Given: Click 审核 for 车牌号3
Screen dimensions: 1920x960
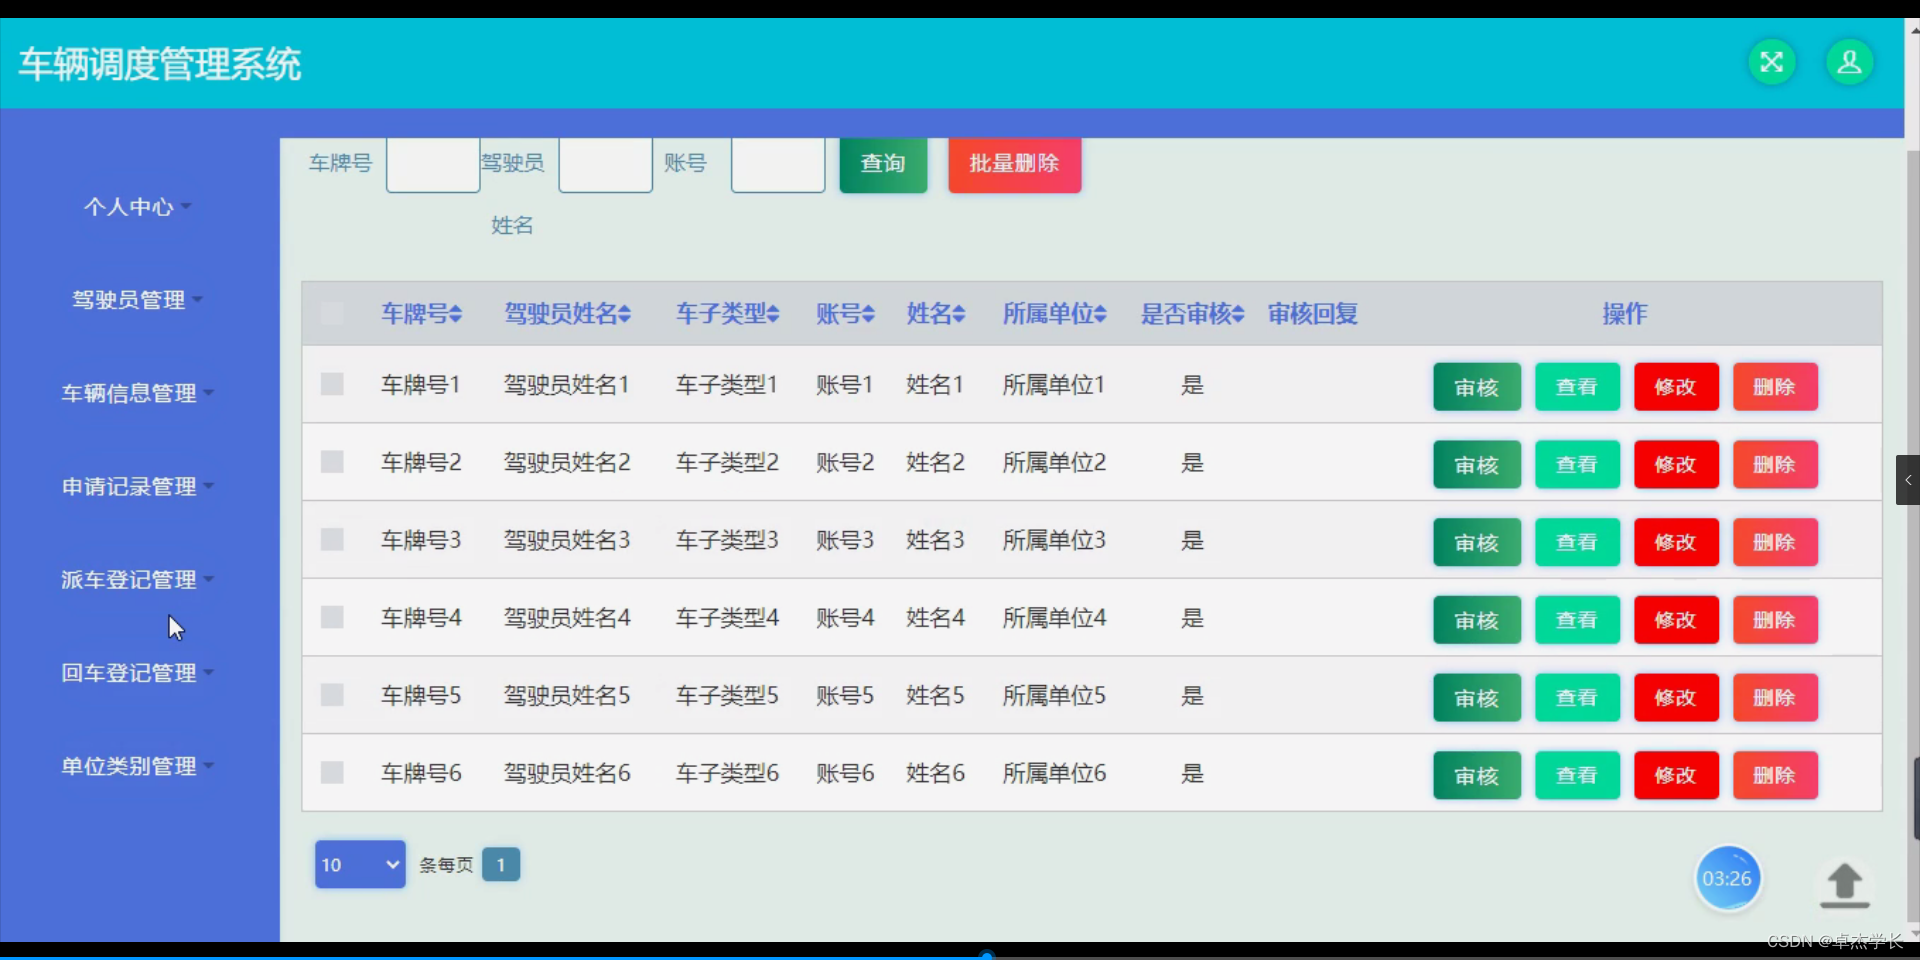Looking at the screenshot, I should tap(1477, 542).
